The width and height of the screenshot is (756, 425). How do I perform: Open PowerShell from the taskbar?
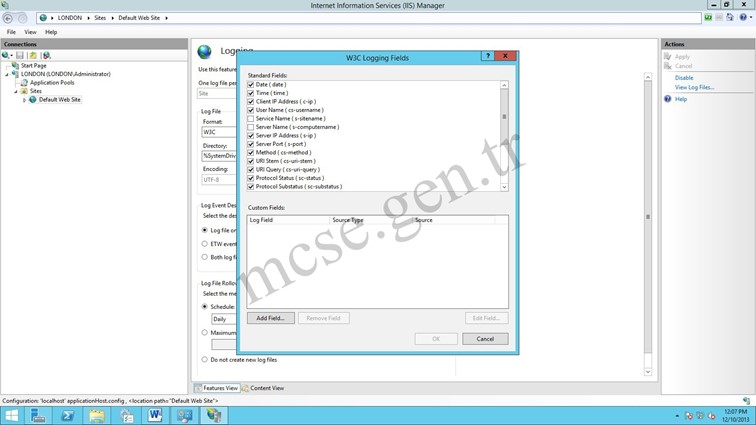67,415
